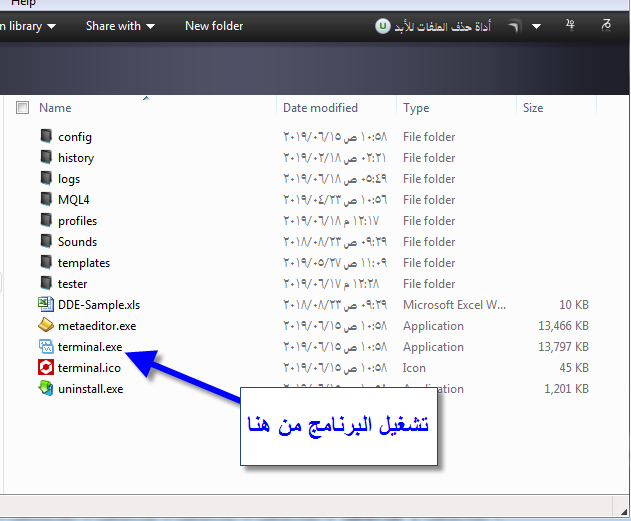This screenshot has height=521, width=631.
Task: Open the Include in library dropdown arrow
Action: (x=51, y=26)
